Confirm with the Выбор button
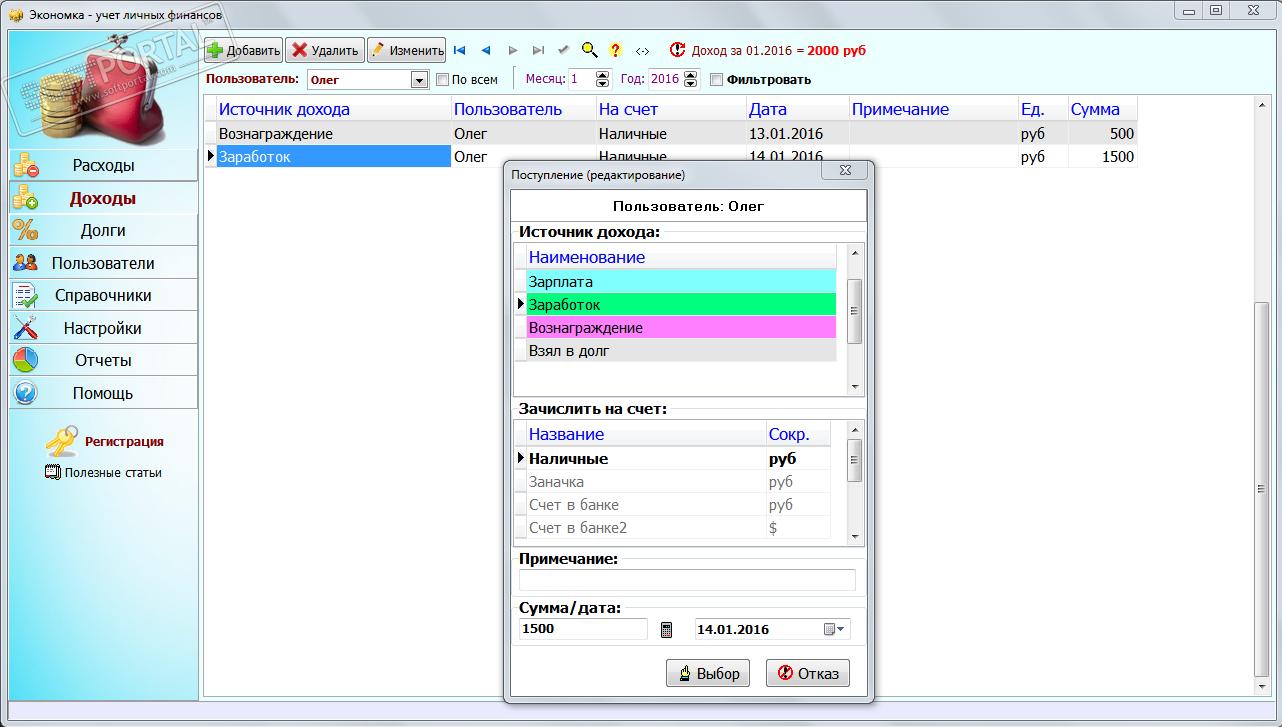This screenshot has height=727, width=1282. [x=708, y=673]
